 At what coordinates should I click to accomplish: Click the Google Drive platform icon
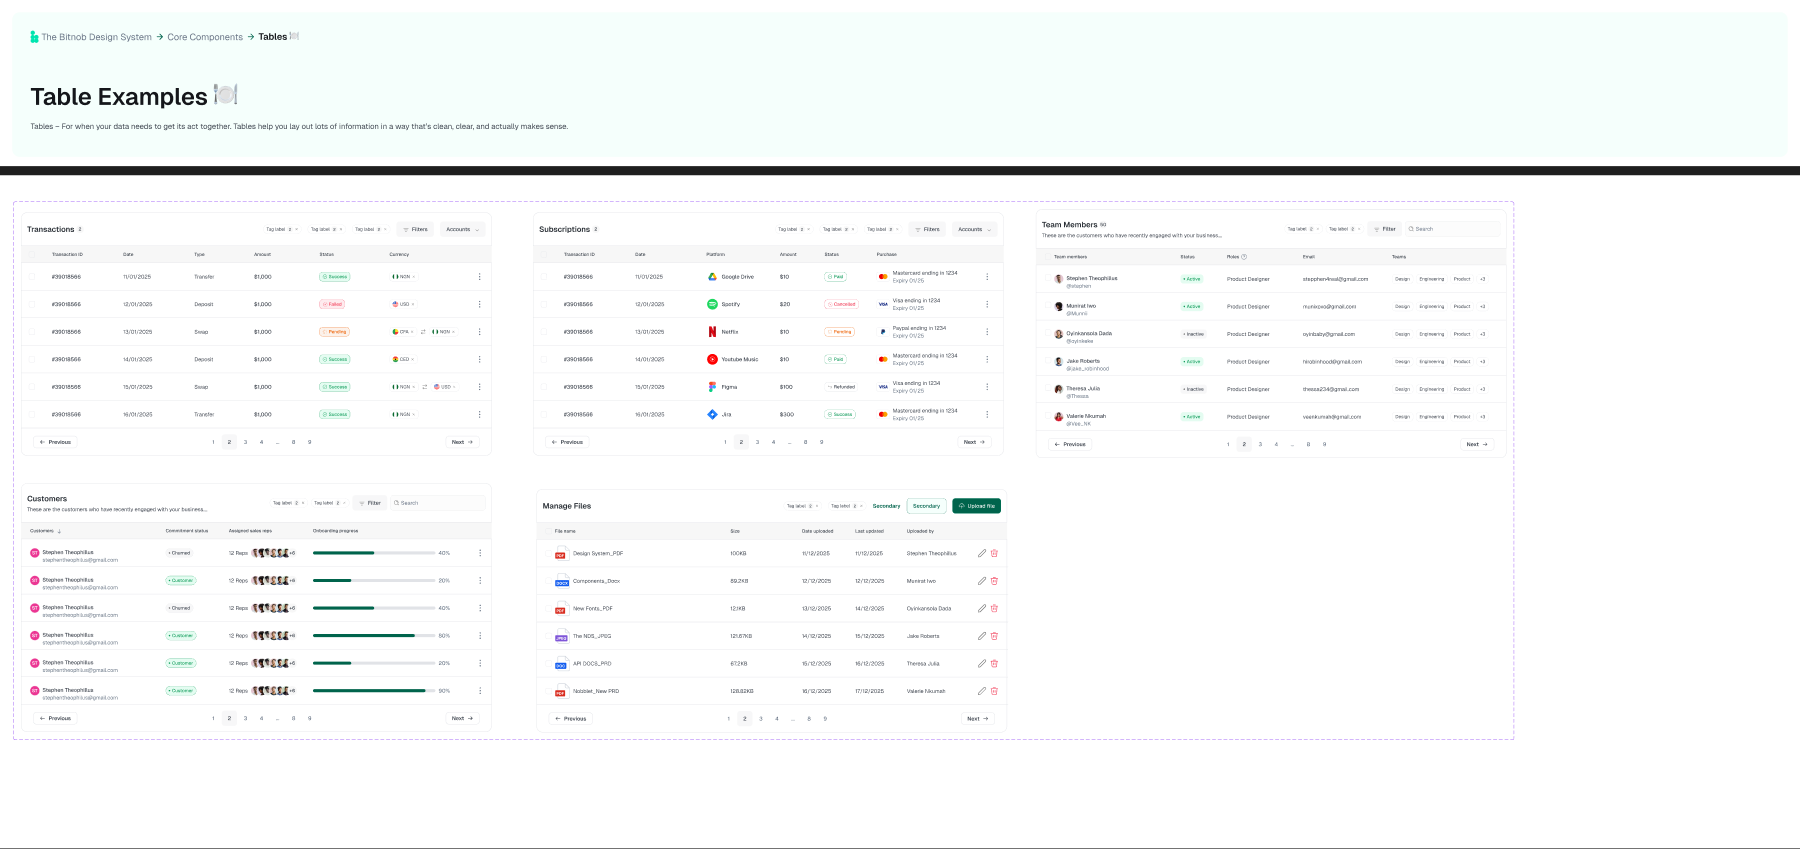tap(712, 277)
